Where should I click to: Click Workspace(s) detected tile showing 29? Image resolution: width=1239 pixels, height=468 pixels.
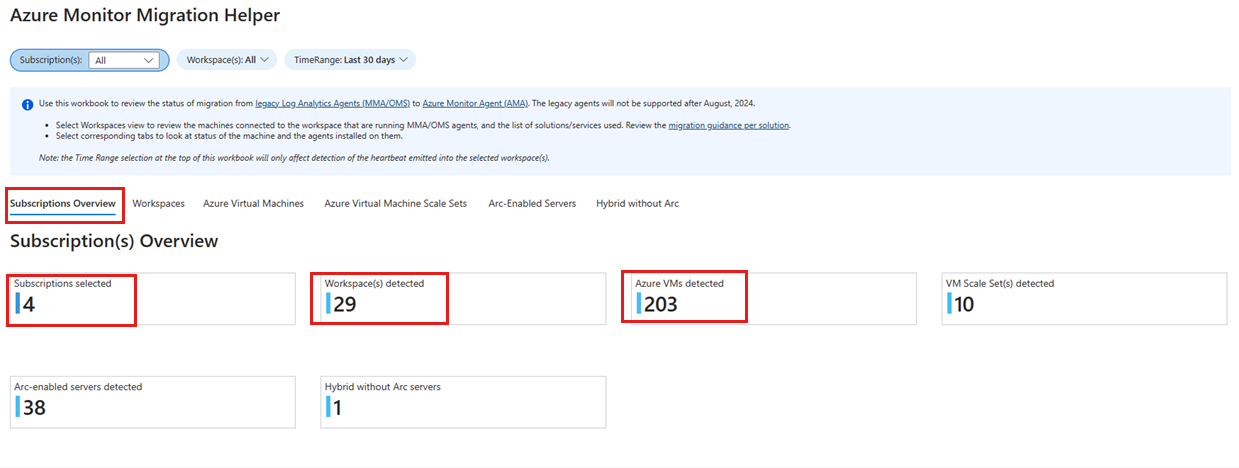tap(463, 298)
